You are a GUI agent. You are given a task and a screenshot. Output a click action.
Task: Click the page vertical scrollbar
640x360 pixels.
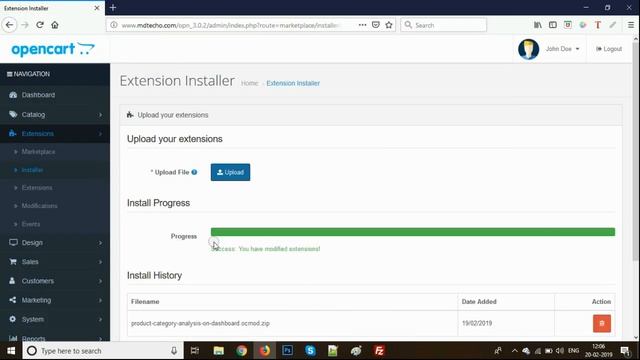[x=636, y=151]
